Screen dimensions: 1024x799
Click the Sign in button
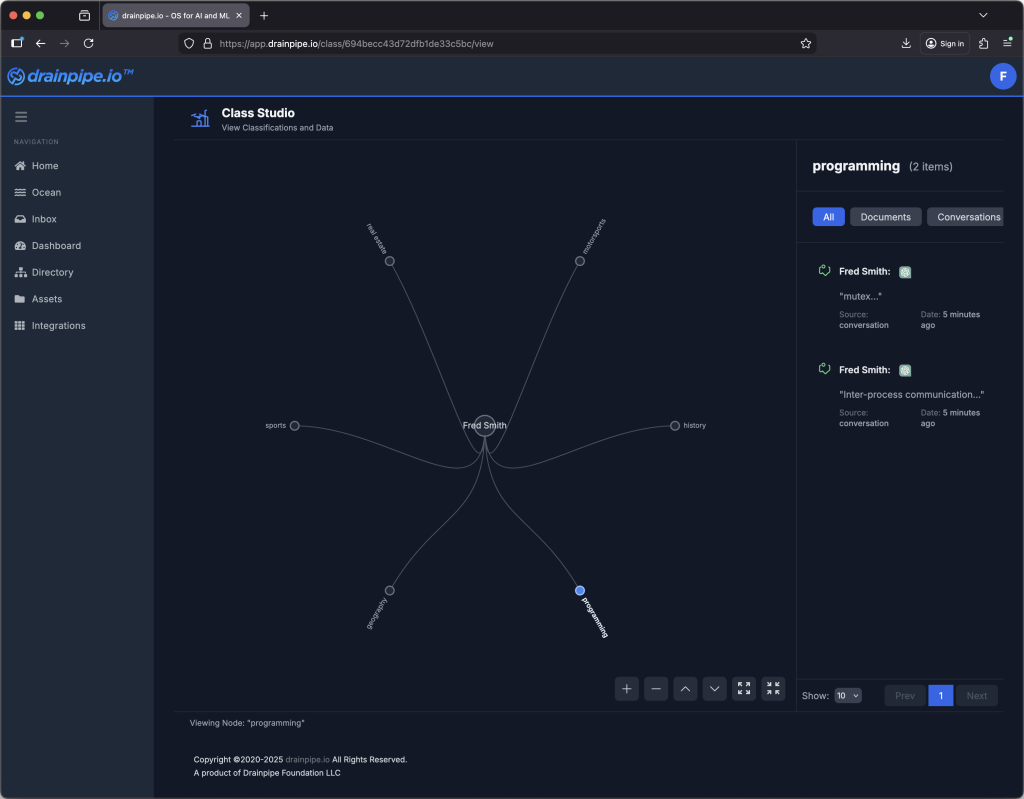[x=944, y=42]
